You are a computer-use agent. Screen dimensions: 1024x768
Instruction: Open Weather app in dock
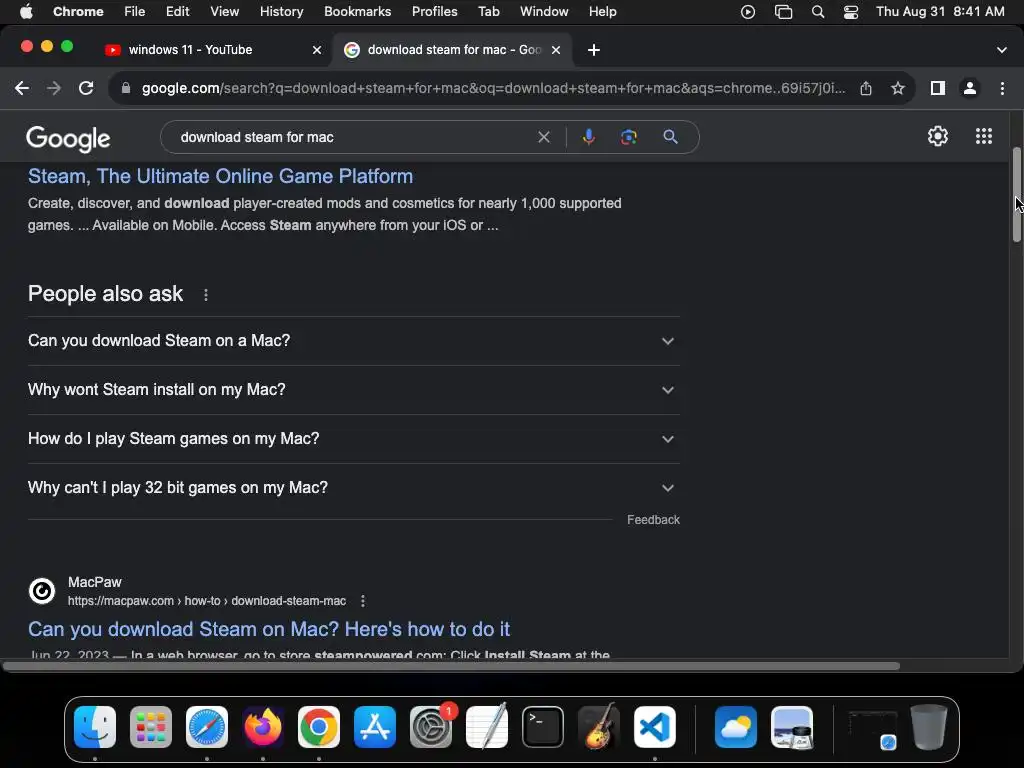[736, 727]
